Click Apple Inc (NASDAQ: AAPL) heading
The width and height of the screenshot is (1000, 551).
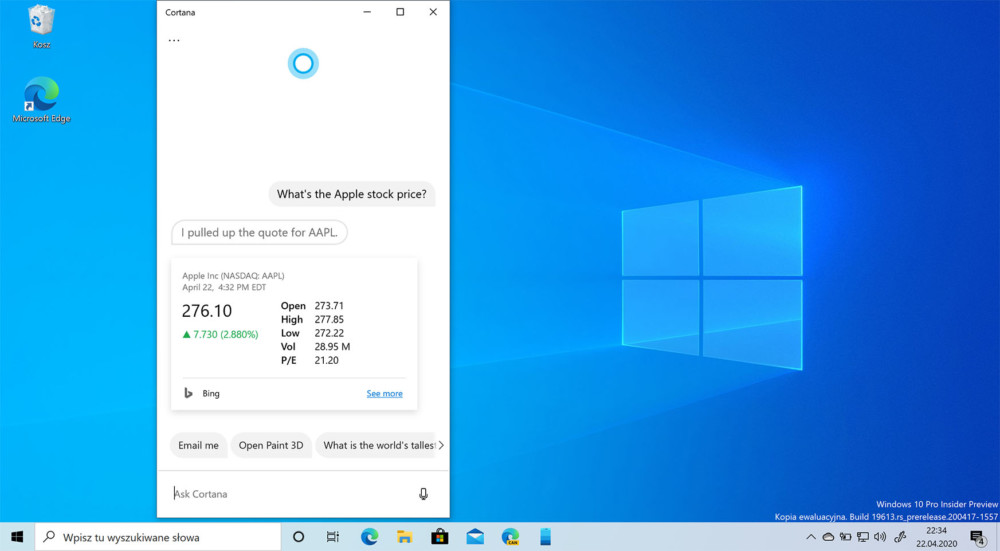coord(233,276)
